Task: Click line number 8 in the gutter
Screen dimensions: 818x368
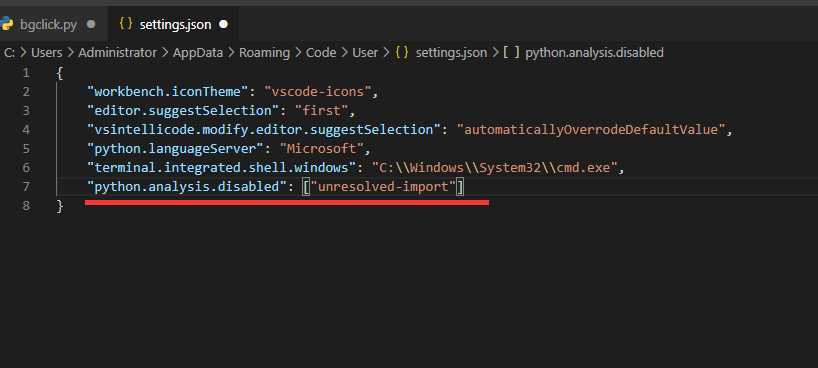Action: pyautogui.click(x=26, y=205)
